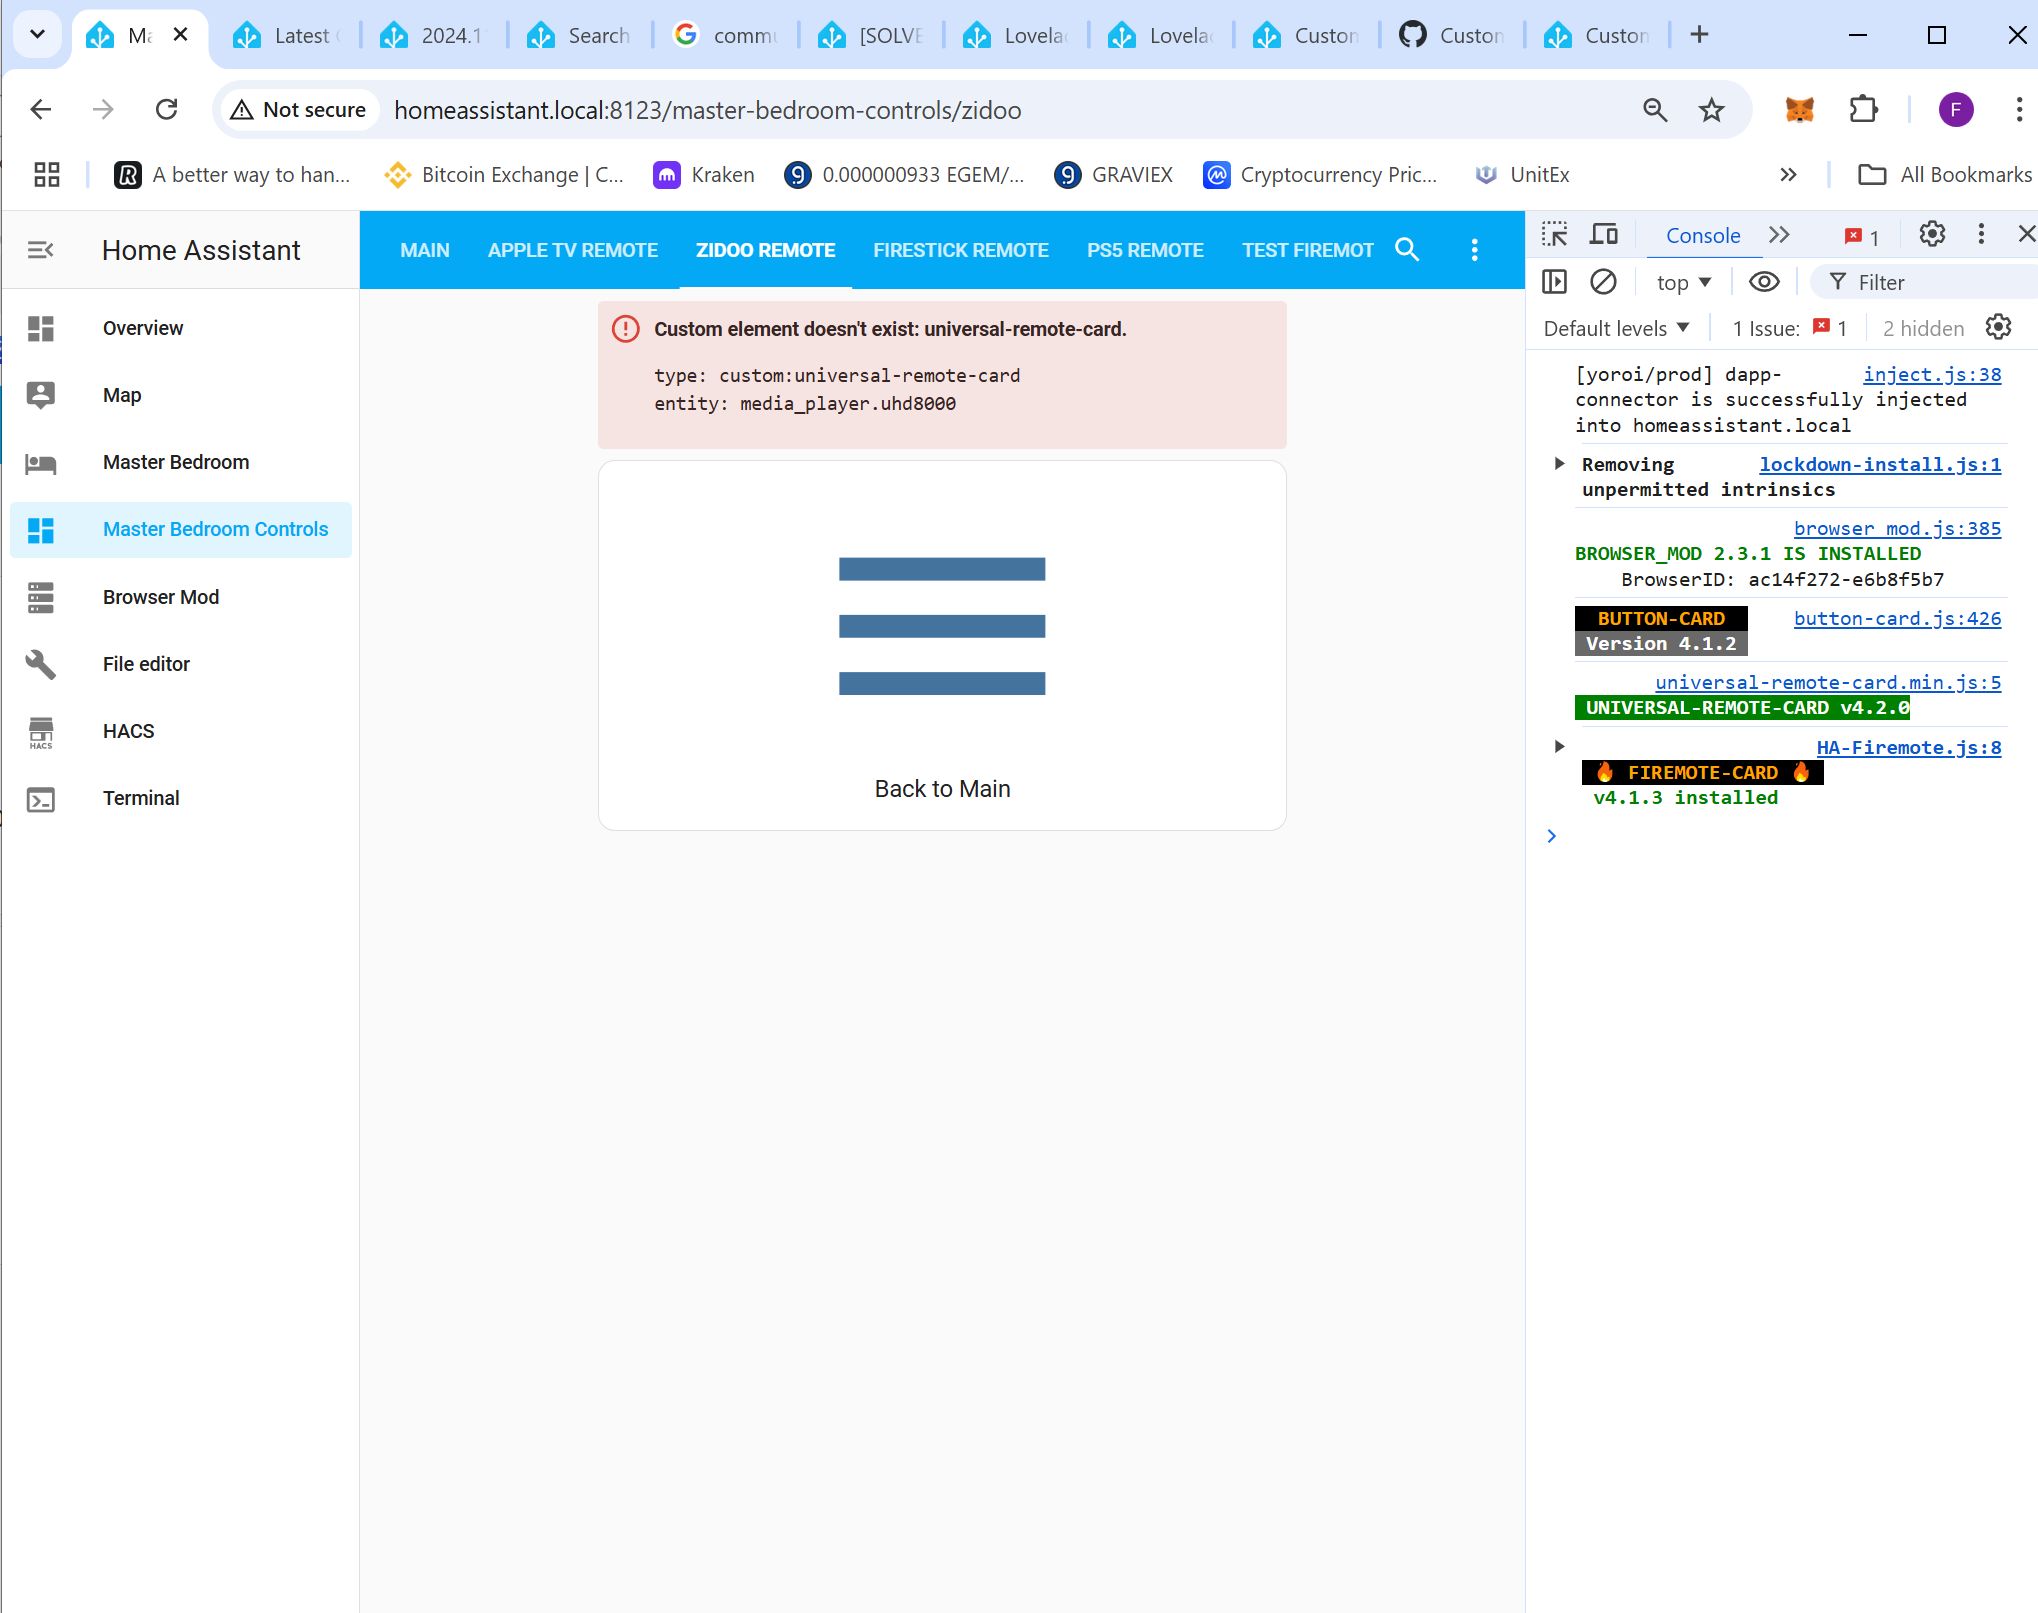Screen dimensions: 2038x1613
Task: Toggle the console eye watch expression icon
Action: 1763,282
